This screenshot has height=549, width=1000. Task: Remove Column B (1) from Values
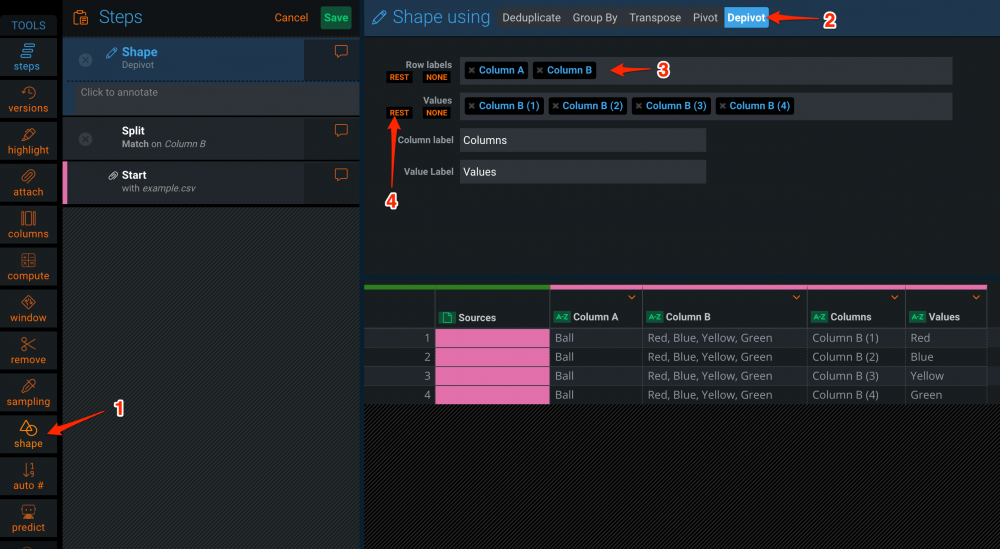471,106
